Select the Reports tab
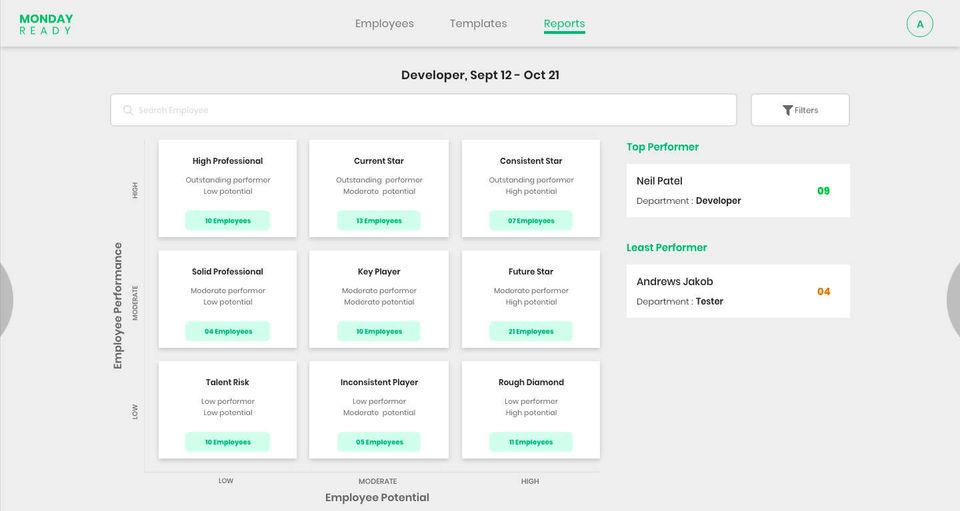Screen dimensions: 960x511 click(564, 24)
